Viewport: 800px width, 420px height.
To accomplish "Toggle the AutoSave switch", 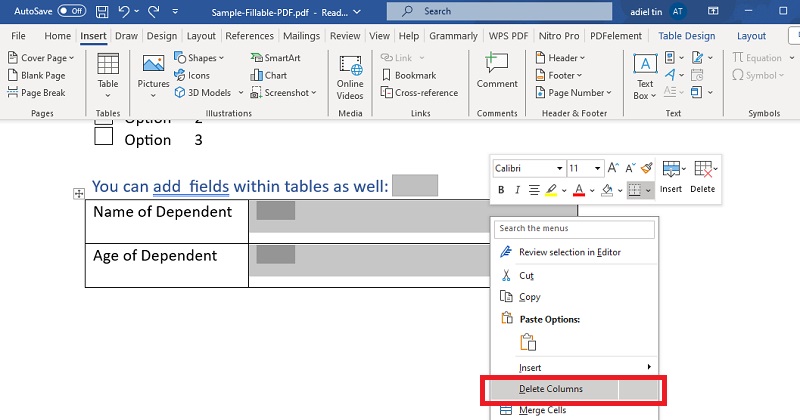I will pyautogui.click(x=72, y=11).
